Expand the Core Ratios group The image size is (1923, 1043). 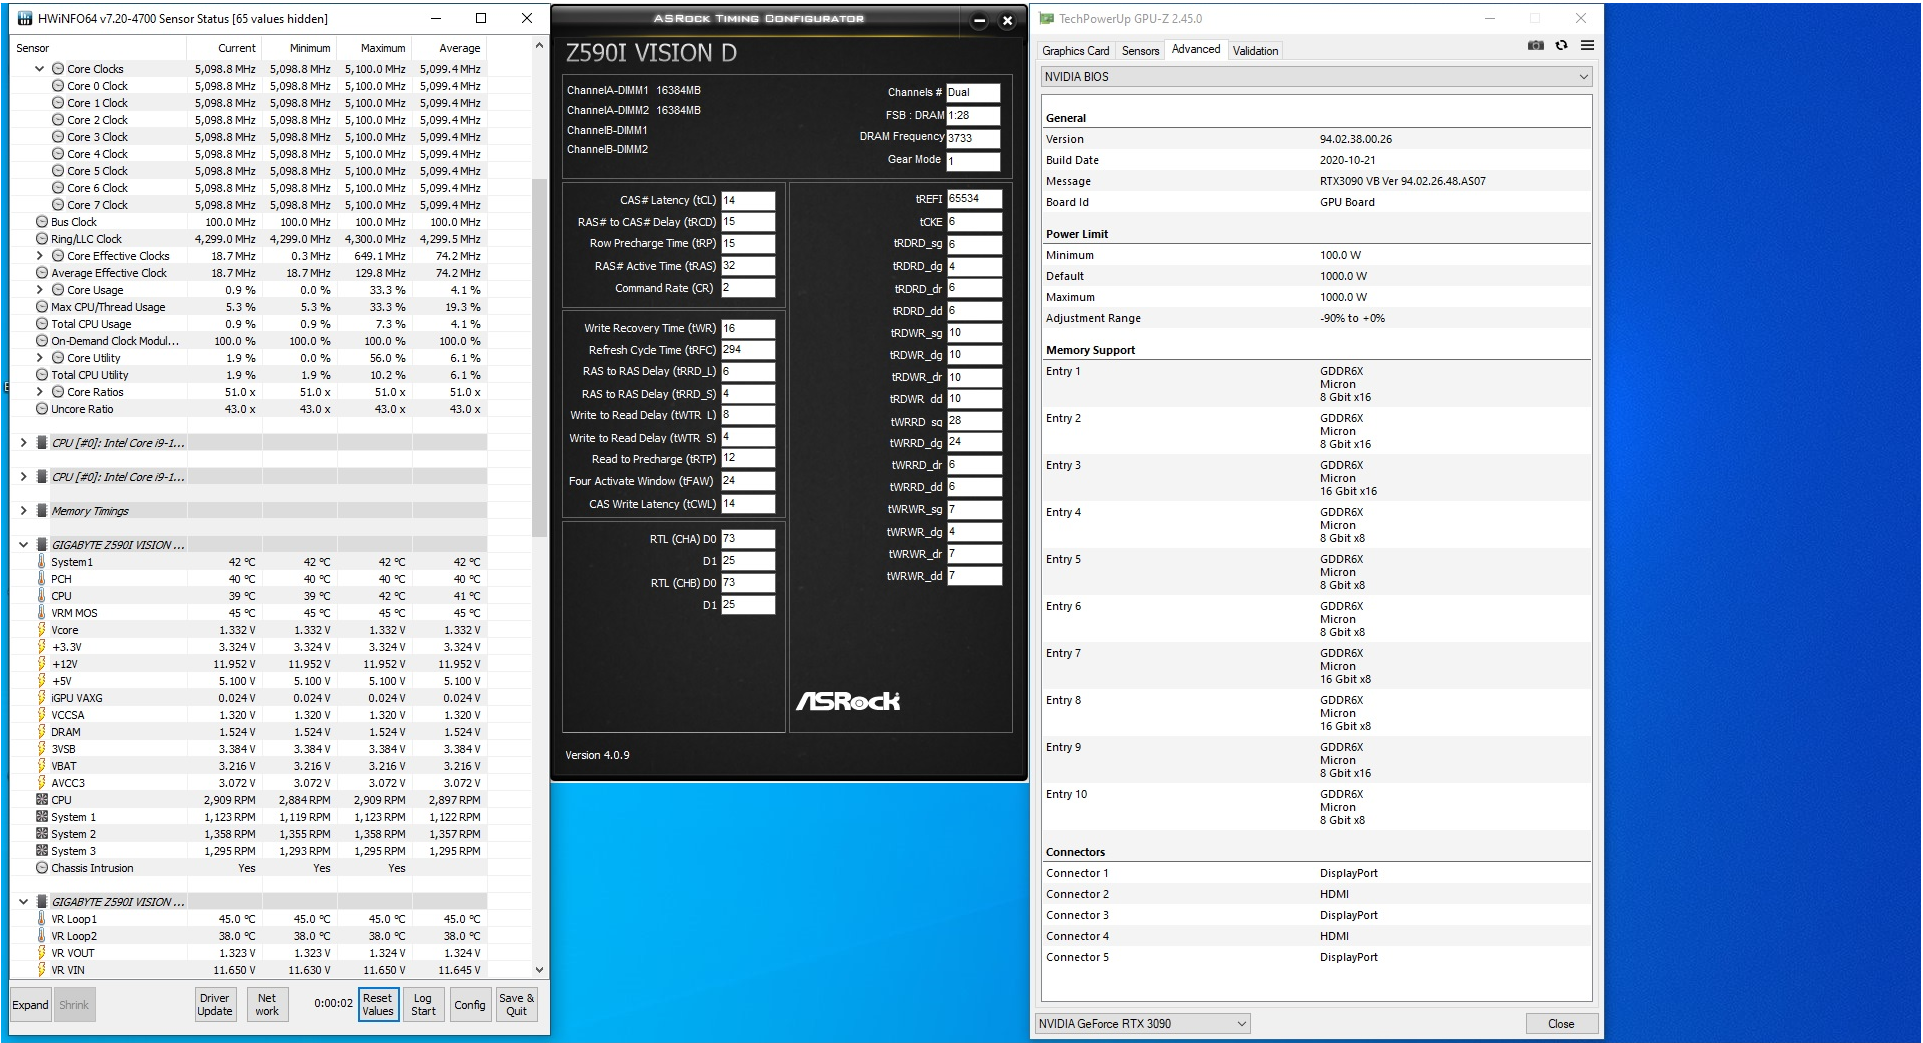point(39,392)
